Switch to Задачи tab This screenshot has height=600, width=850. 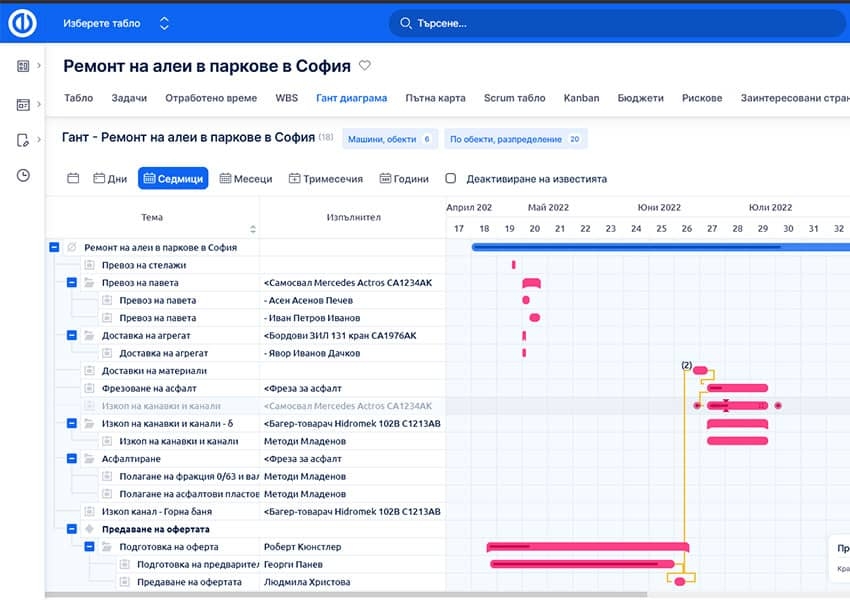pyautogui.click(x=129, y=98)
